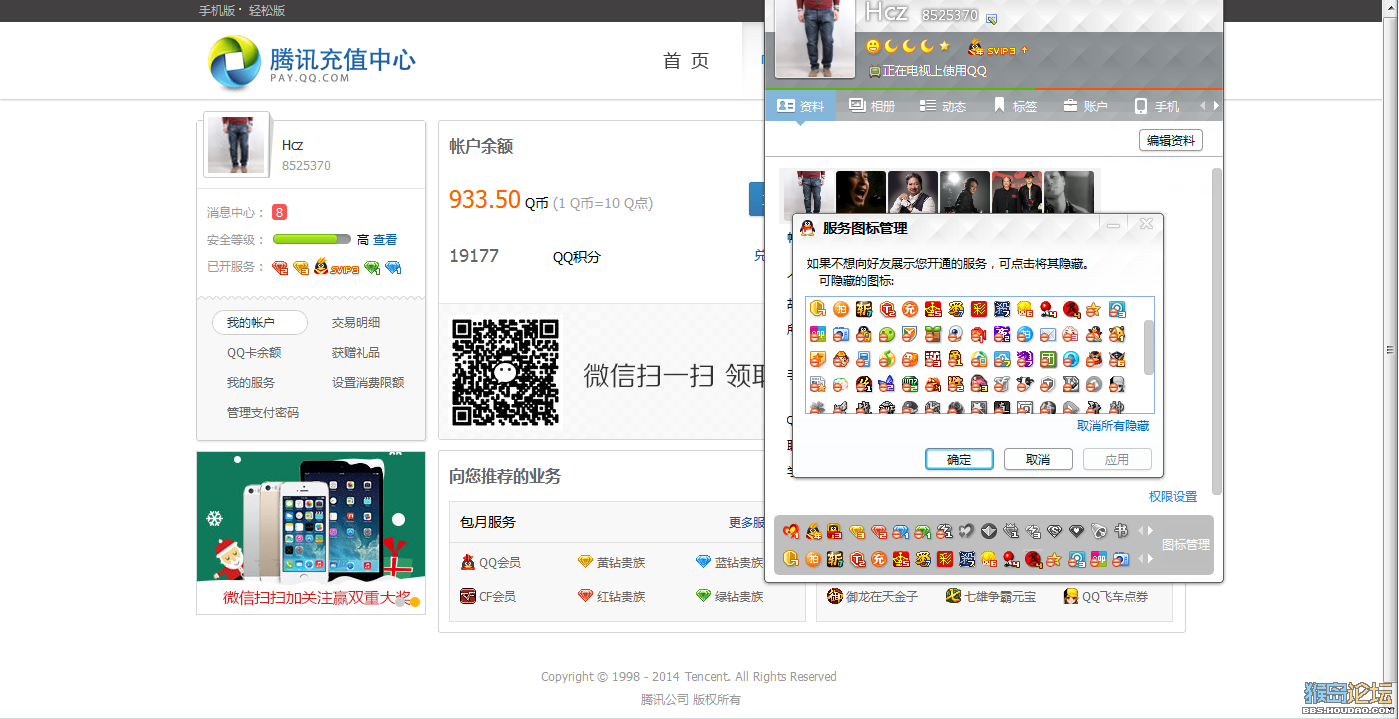Click the gold G icon in the bottom icon bar
This screenshot has width=1399, height=719.
[x=791, y=559]
